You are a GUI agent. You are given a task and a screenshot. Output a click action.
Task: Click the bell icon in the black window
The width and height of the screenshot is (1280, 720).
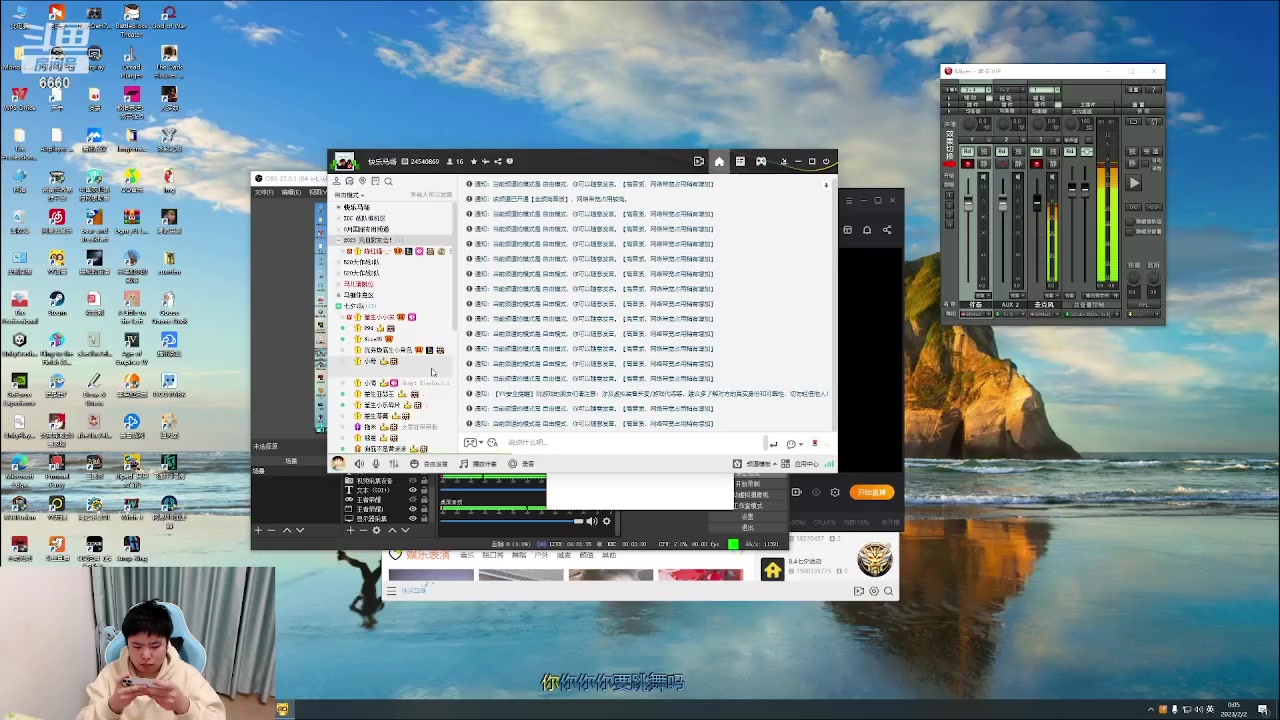867,230
